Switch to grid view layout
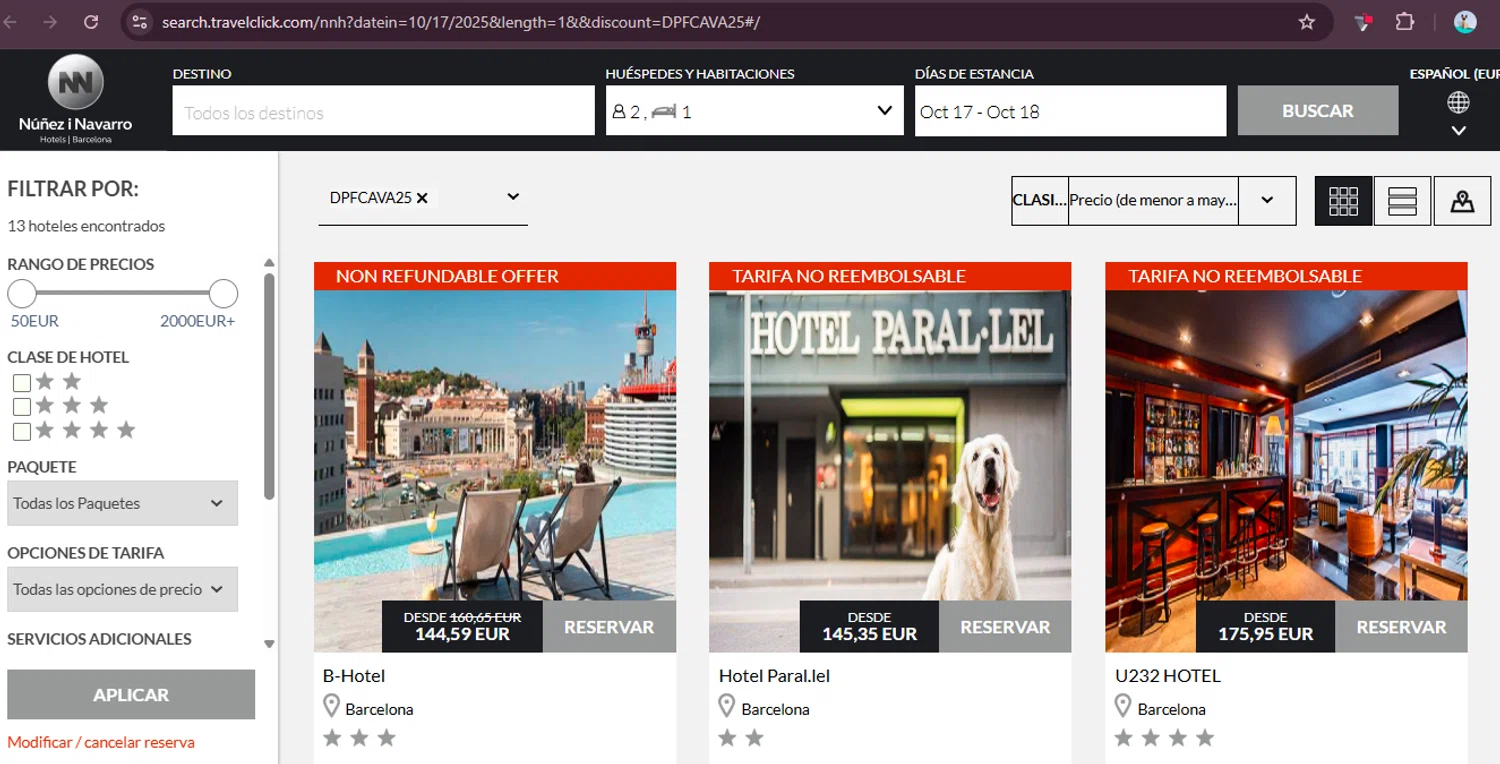This screenshot has width=1500, height=764. pos(1343,201)
